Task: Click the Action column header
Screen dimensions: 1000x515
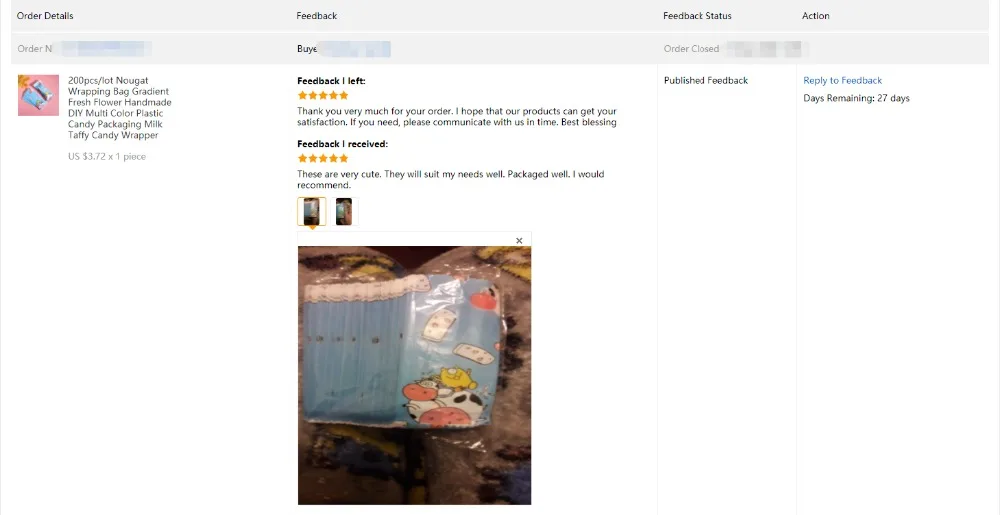Action: (816, 15)
